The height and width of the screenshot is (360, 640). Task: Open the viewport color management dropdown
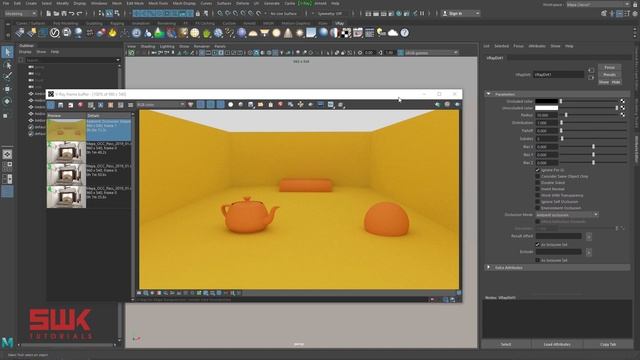[x=431, y=53]
